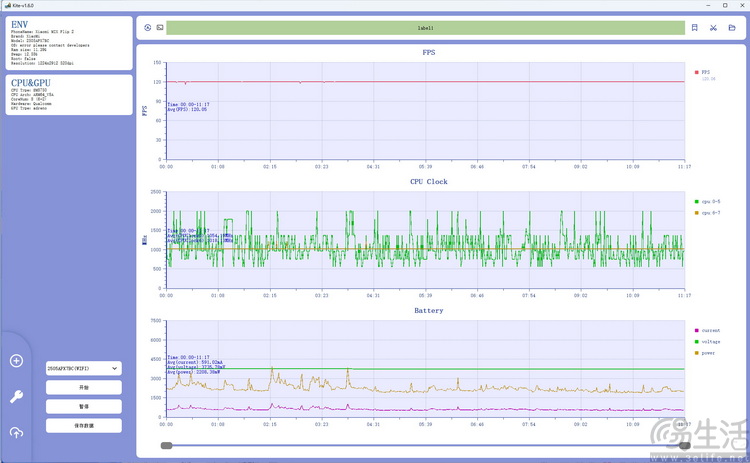The height and width of the screenshot is (463, 750).
Task: Open the folder icon in top toolbar
Action: pyautogui.click(x=732, y=28)
